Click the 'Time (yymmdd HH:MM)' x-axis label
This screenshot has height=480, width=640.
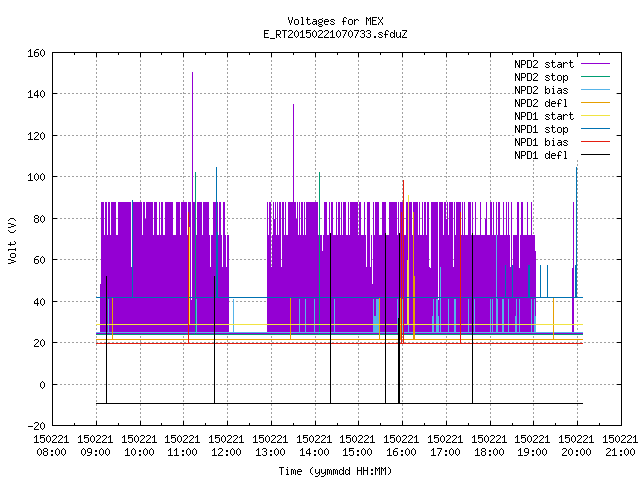(335, 471)
